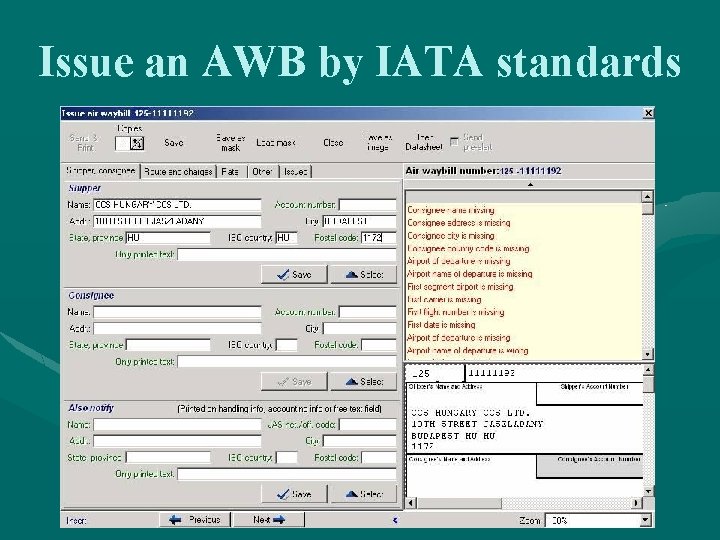
Task: Click the Shipper Account number field
Action: (367, 205)
